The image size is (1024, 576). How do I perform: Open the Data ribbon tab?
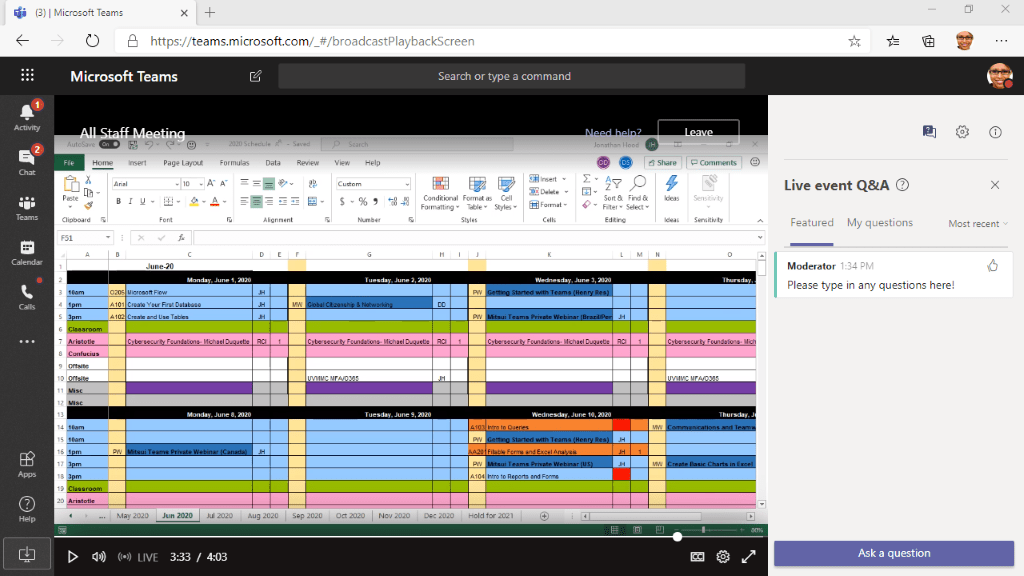273,163
